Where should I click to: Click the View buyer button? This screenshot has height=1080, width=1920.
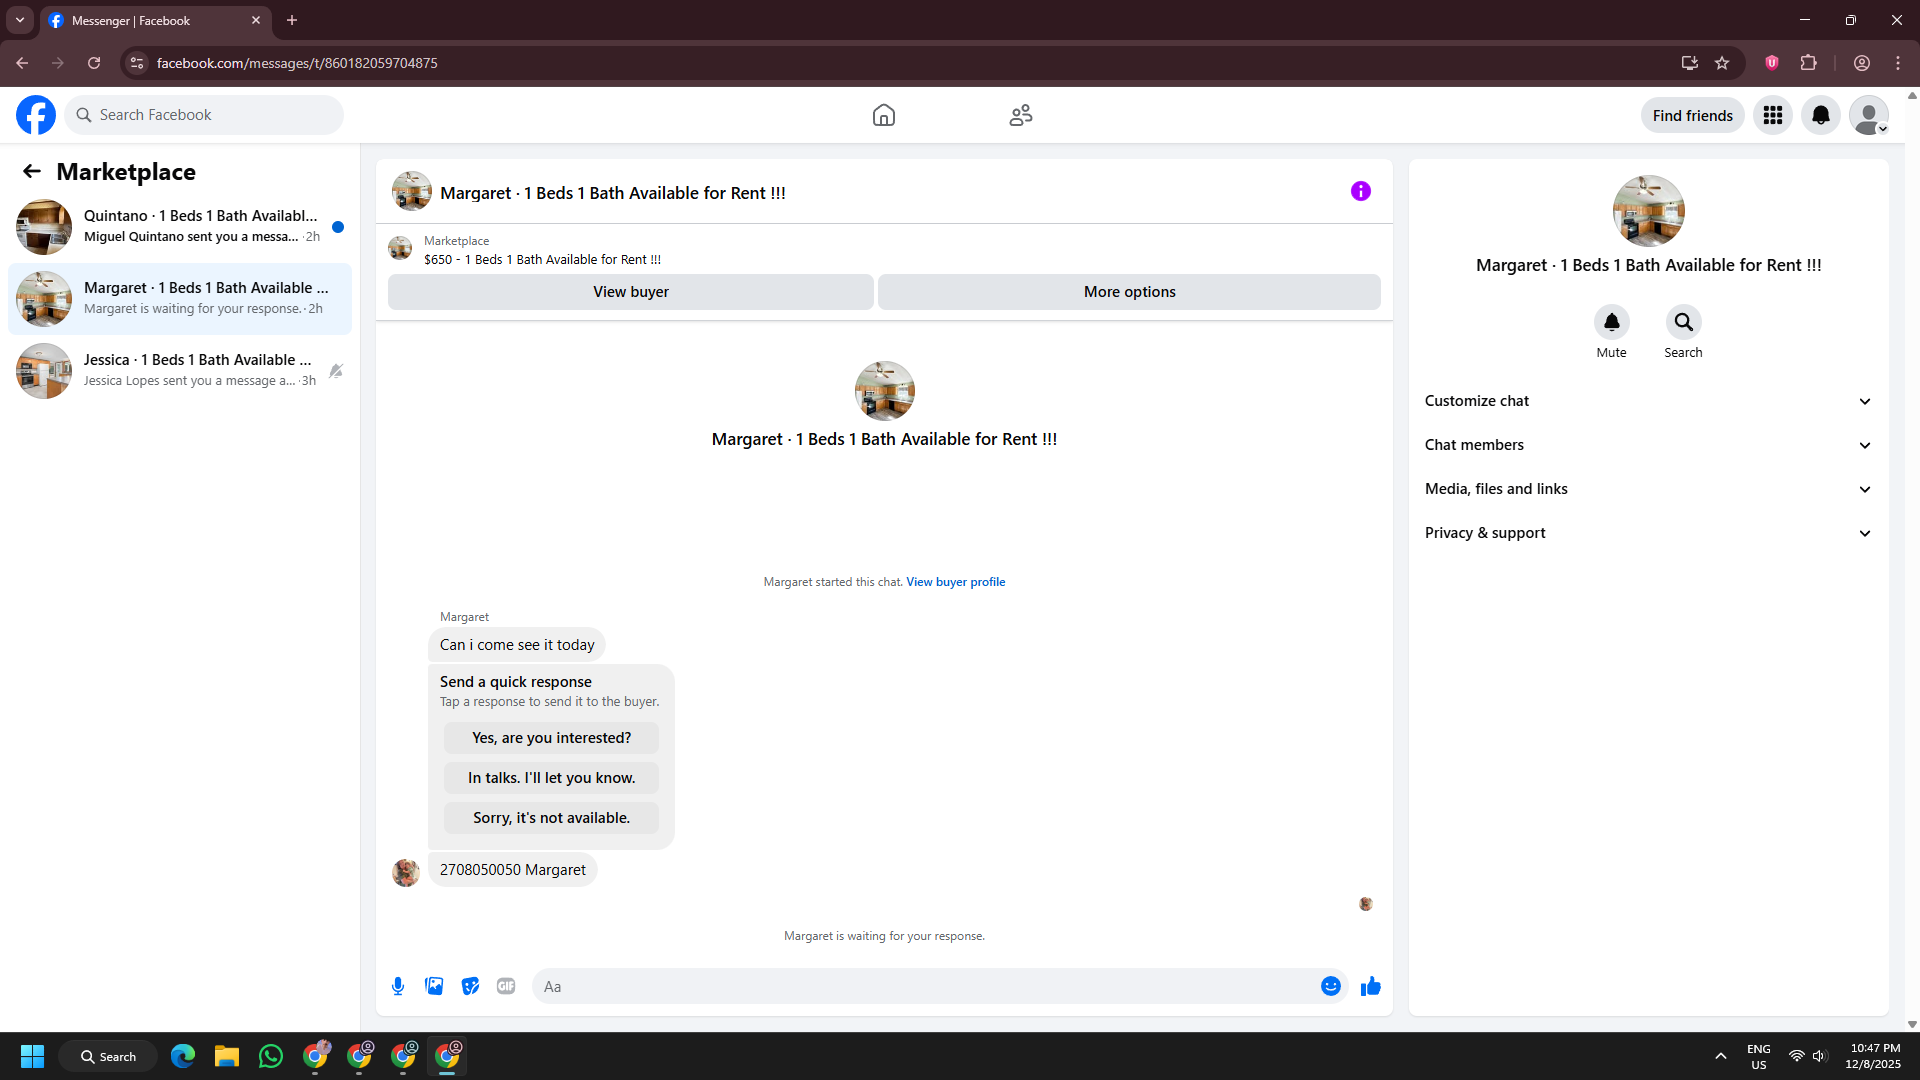(631, 292)
